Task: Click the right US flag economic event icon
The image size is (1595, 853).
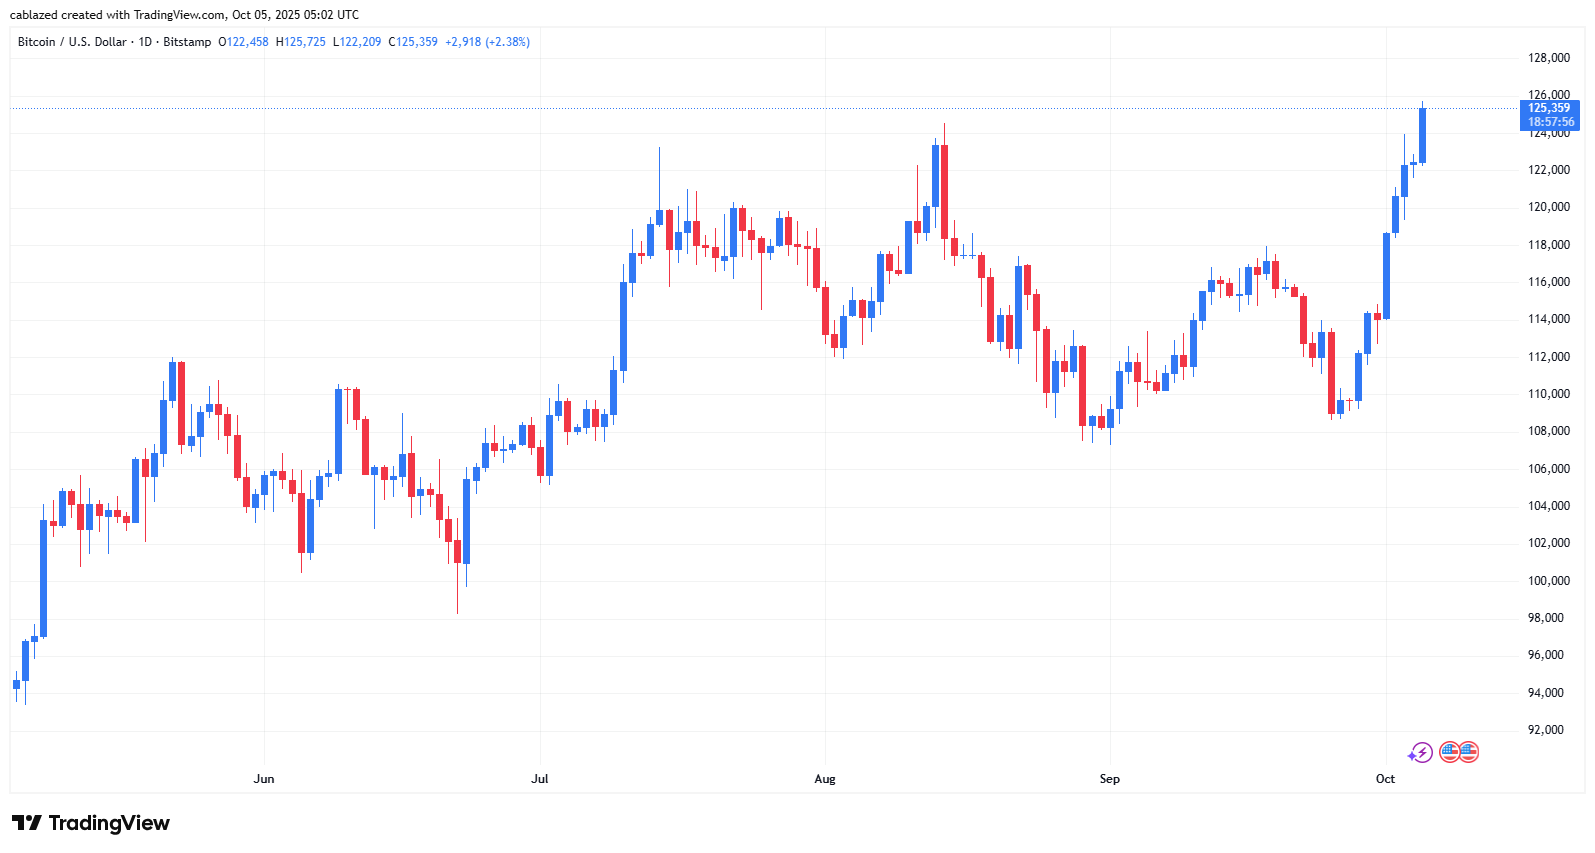Action: [x=1468, y=752]
